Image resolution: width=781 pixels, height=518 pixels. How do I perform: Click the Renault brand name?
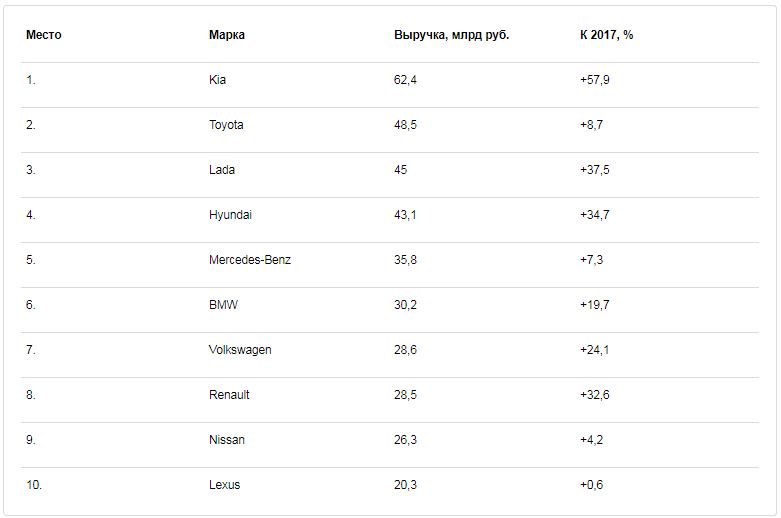tap(229, 395)
